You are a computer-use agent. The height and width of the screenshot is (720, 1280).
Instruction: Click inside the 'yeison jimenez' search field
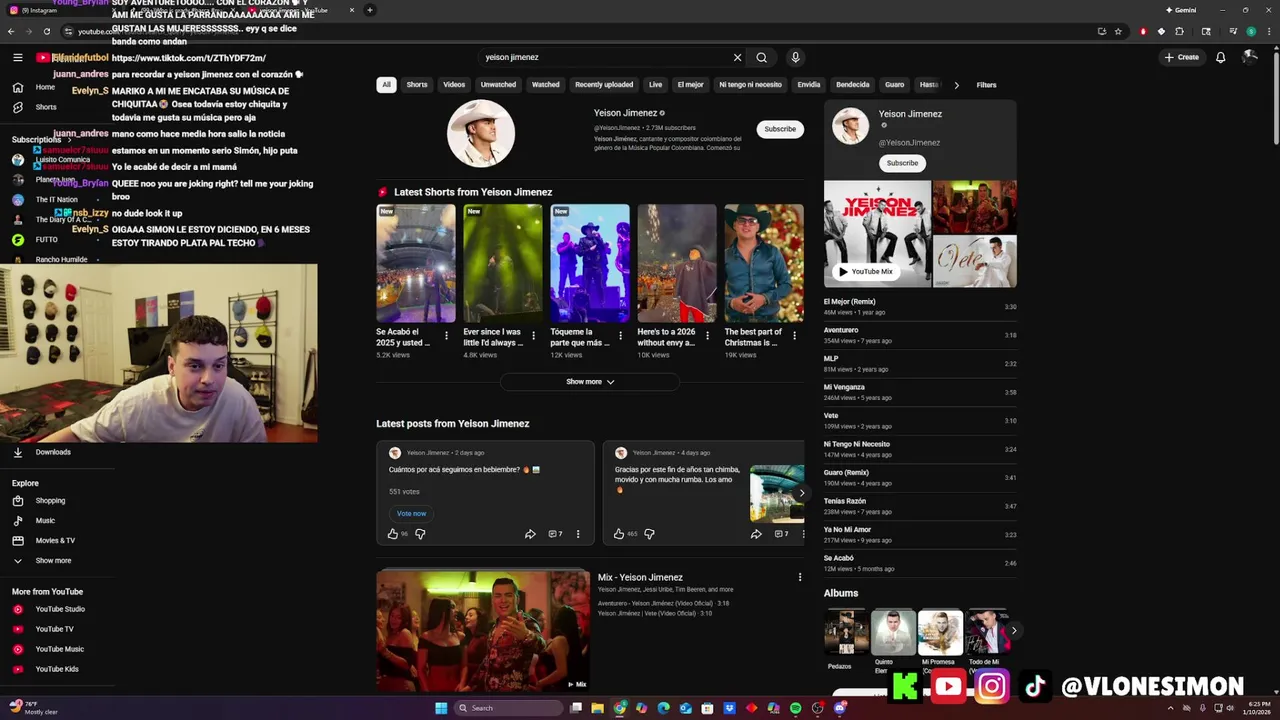pyautogui.click(x=605, y=57)
